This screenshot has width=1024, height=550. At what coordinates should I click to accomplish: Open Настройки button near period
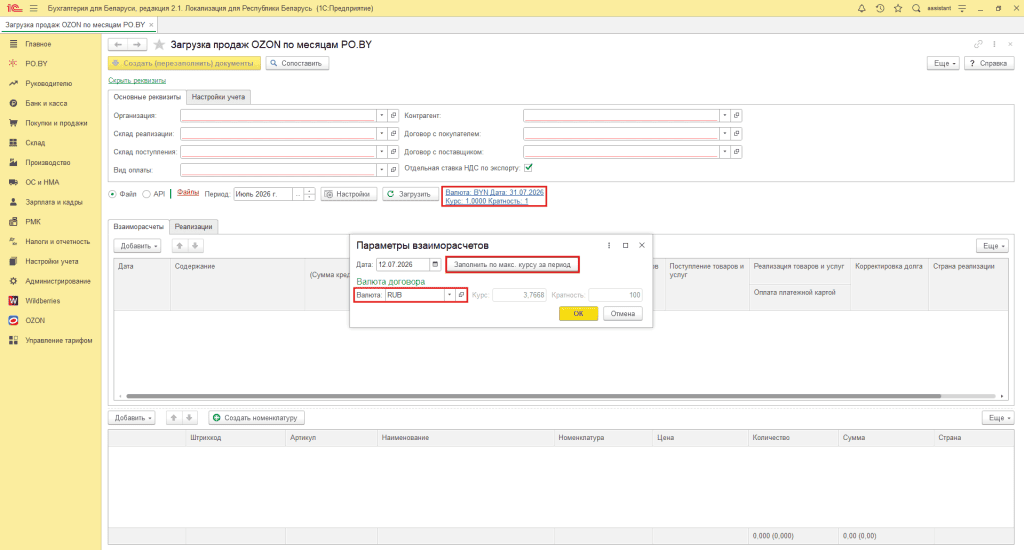[x=349, y=194]
